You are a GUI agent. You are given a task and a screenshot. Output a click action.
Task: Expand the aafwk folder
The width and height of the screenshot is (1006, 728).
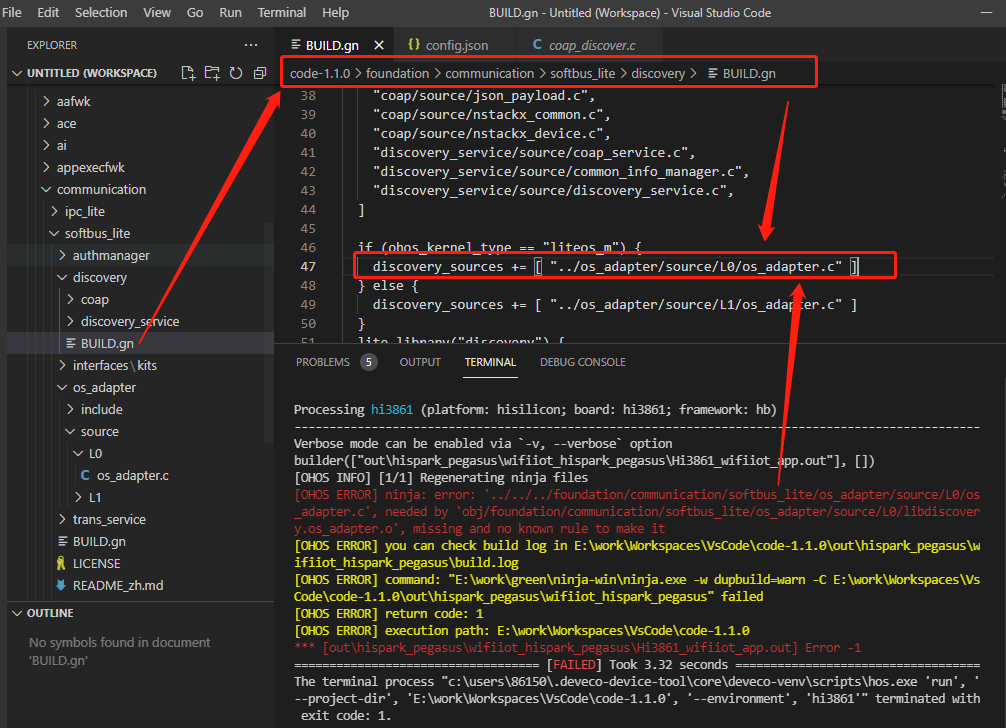75,101
